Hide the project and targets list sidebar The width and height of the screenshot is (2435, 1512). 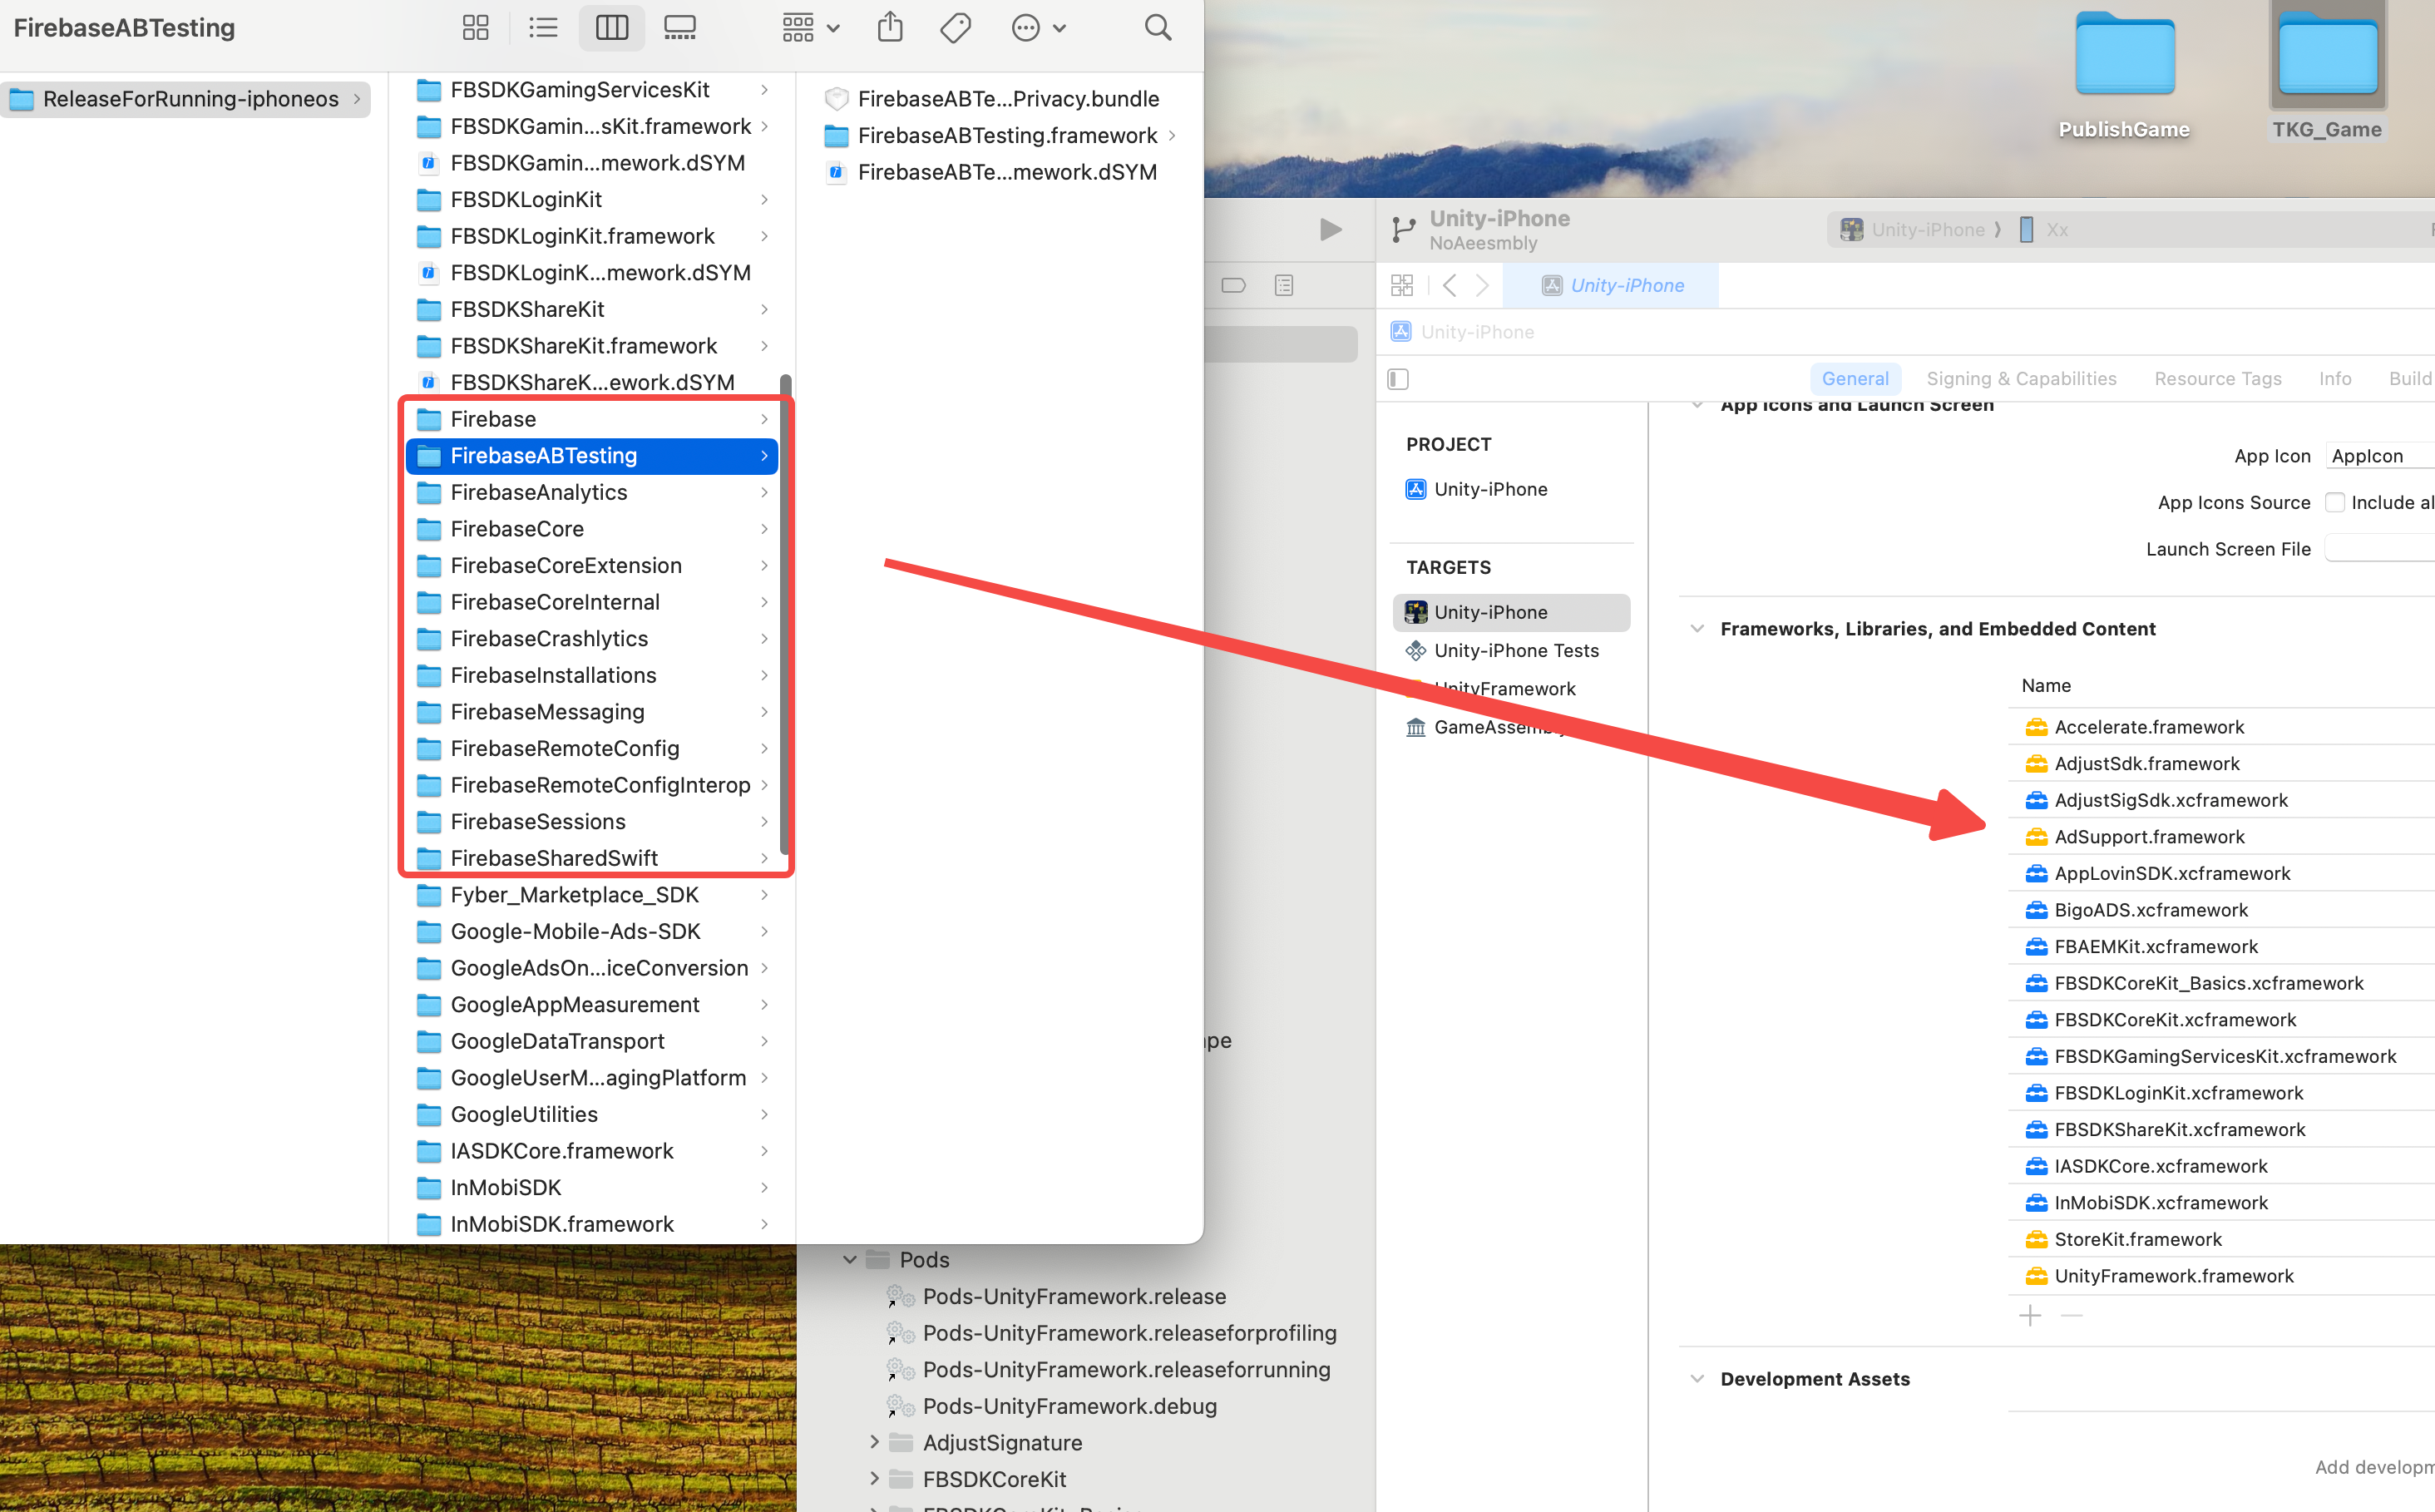click(1398, 379)
